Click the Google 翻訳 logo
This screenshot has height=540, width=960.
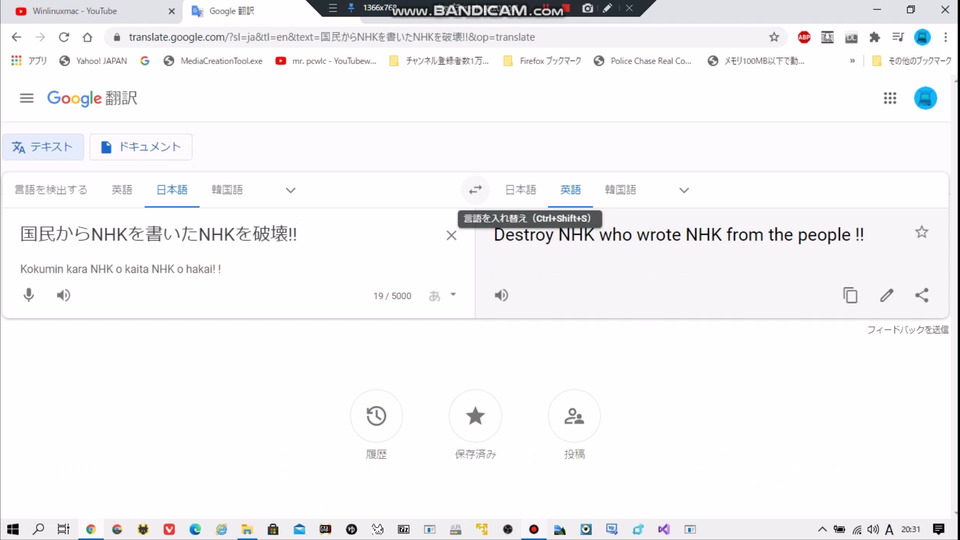pyautogui.click(x=92, y=98)
